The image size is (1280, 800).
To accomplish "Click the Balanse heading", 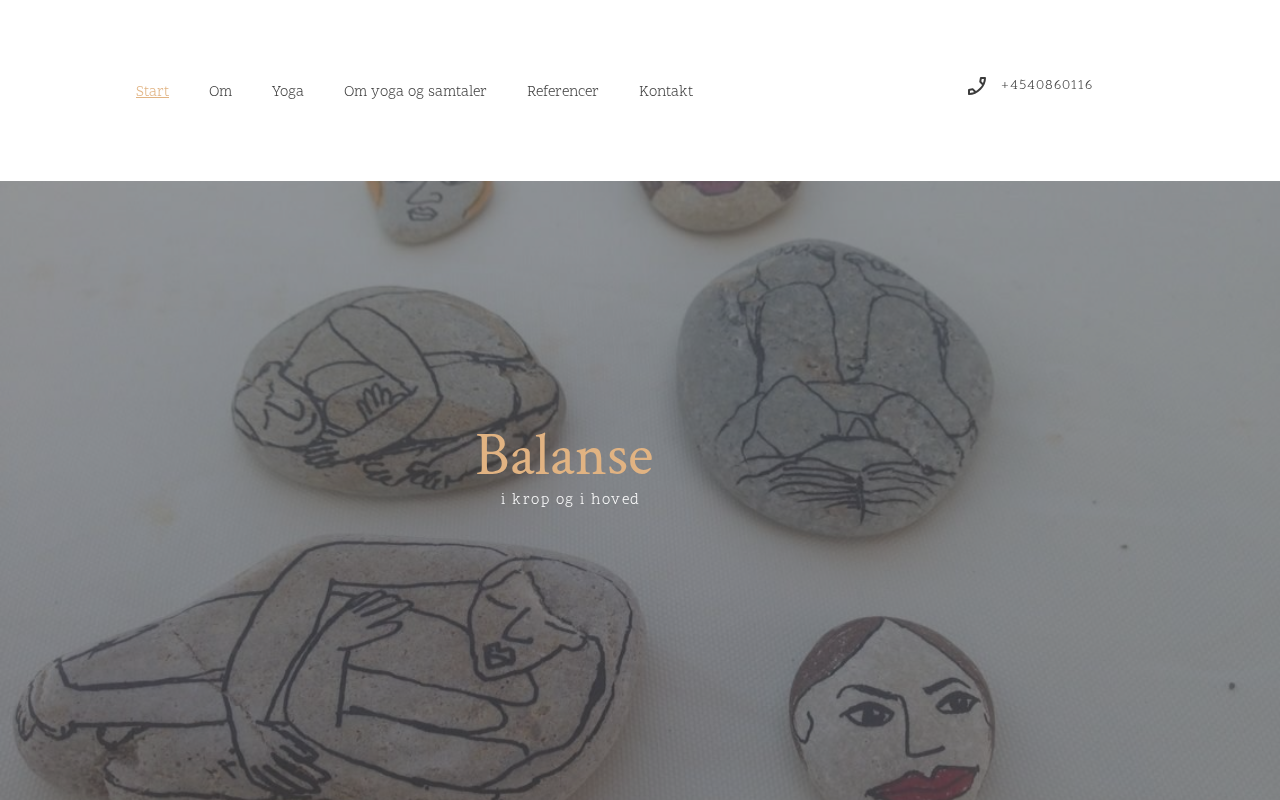I will click(565, 457).
